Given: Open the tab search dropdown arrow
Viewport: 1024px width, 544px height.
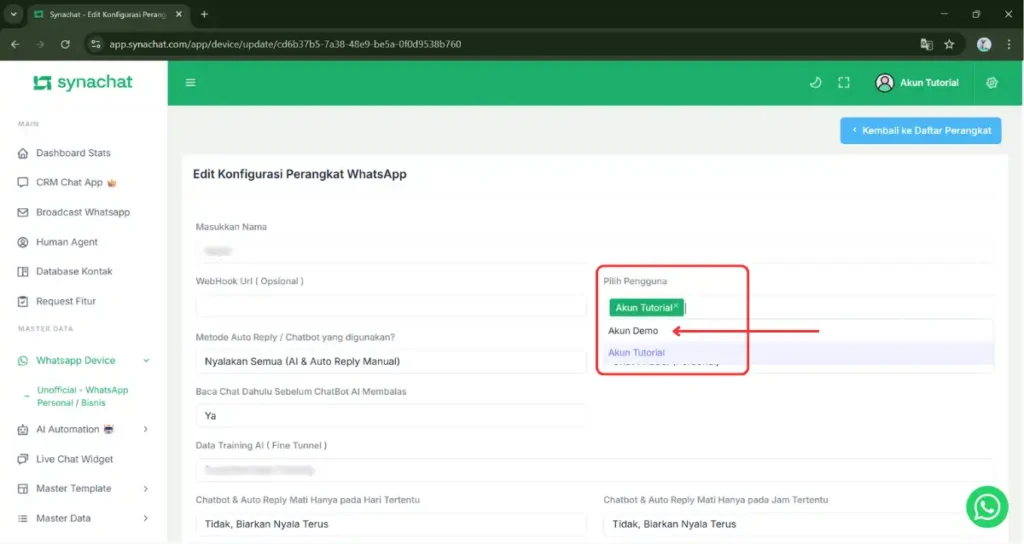Looking at the screenshot, I should (14, 14).
